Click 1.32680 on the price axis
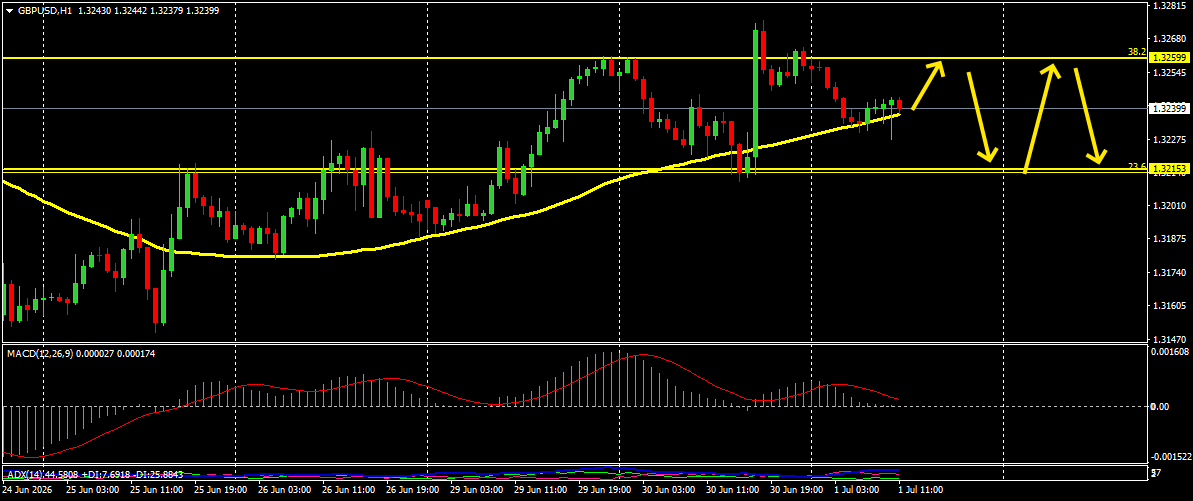This screenshot has height=501, width=1193. 1169,39
